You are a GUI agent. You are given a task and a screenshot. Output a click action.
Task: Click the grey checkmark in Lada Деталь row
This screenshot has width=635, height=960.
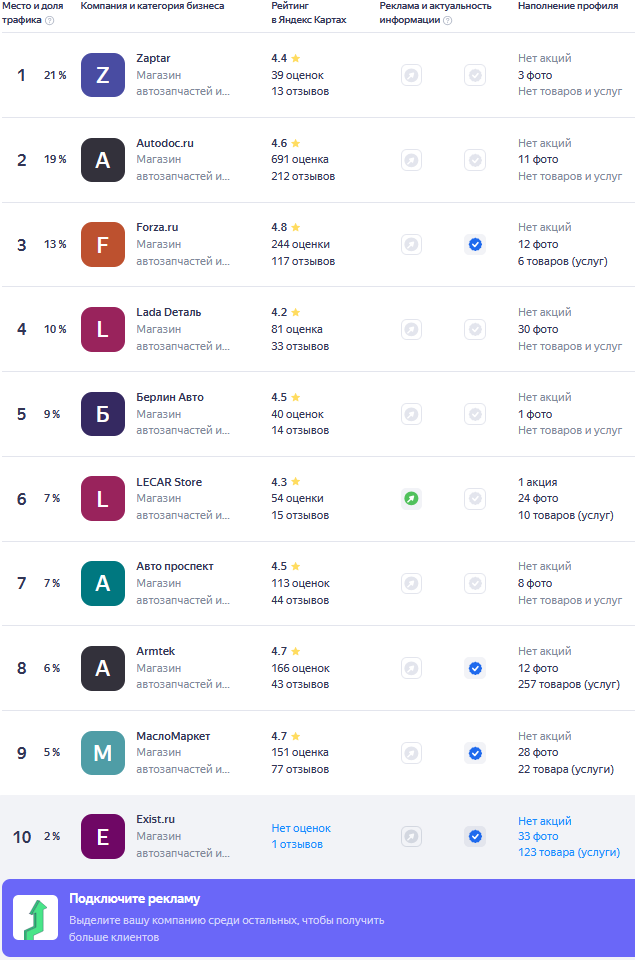[x=475, y=329]
